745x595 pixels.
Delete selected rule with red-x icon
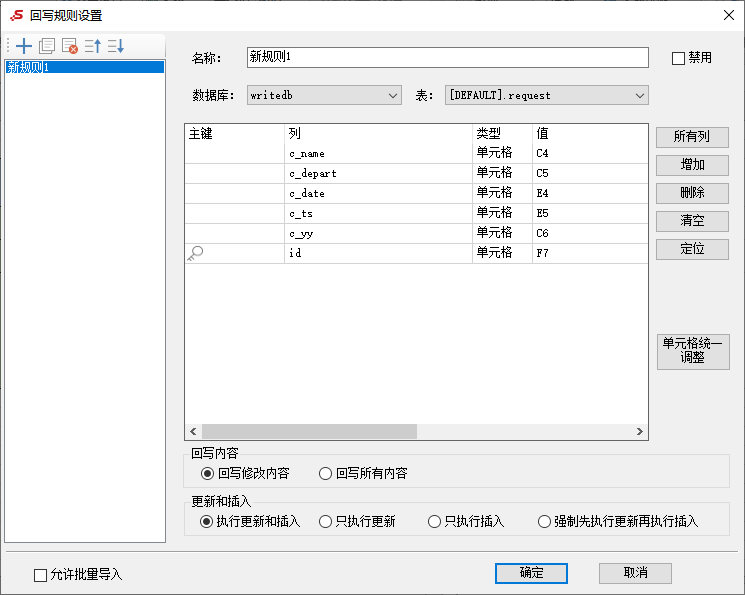[70, 46]
